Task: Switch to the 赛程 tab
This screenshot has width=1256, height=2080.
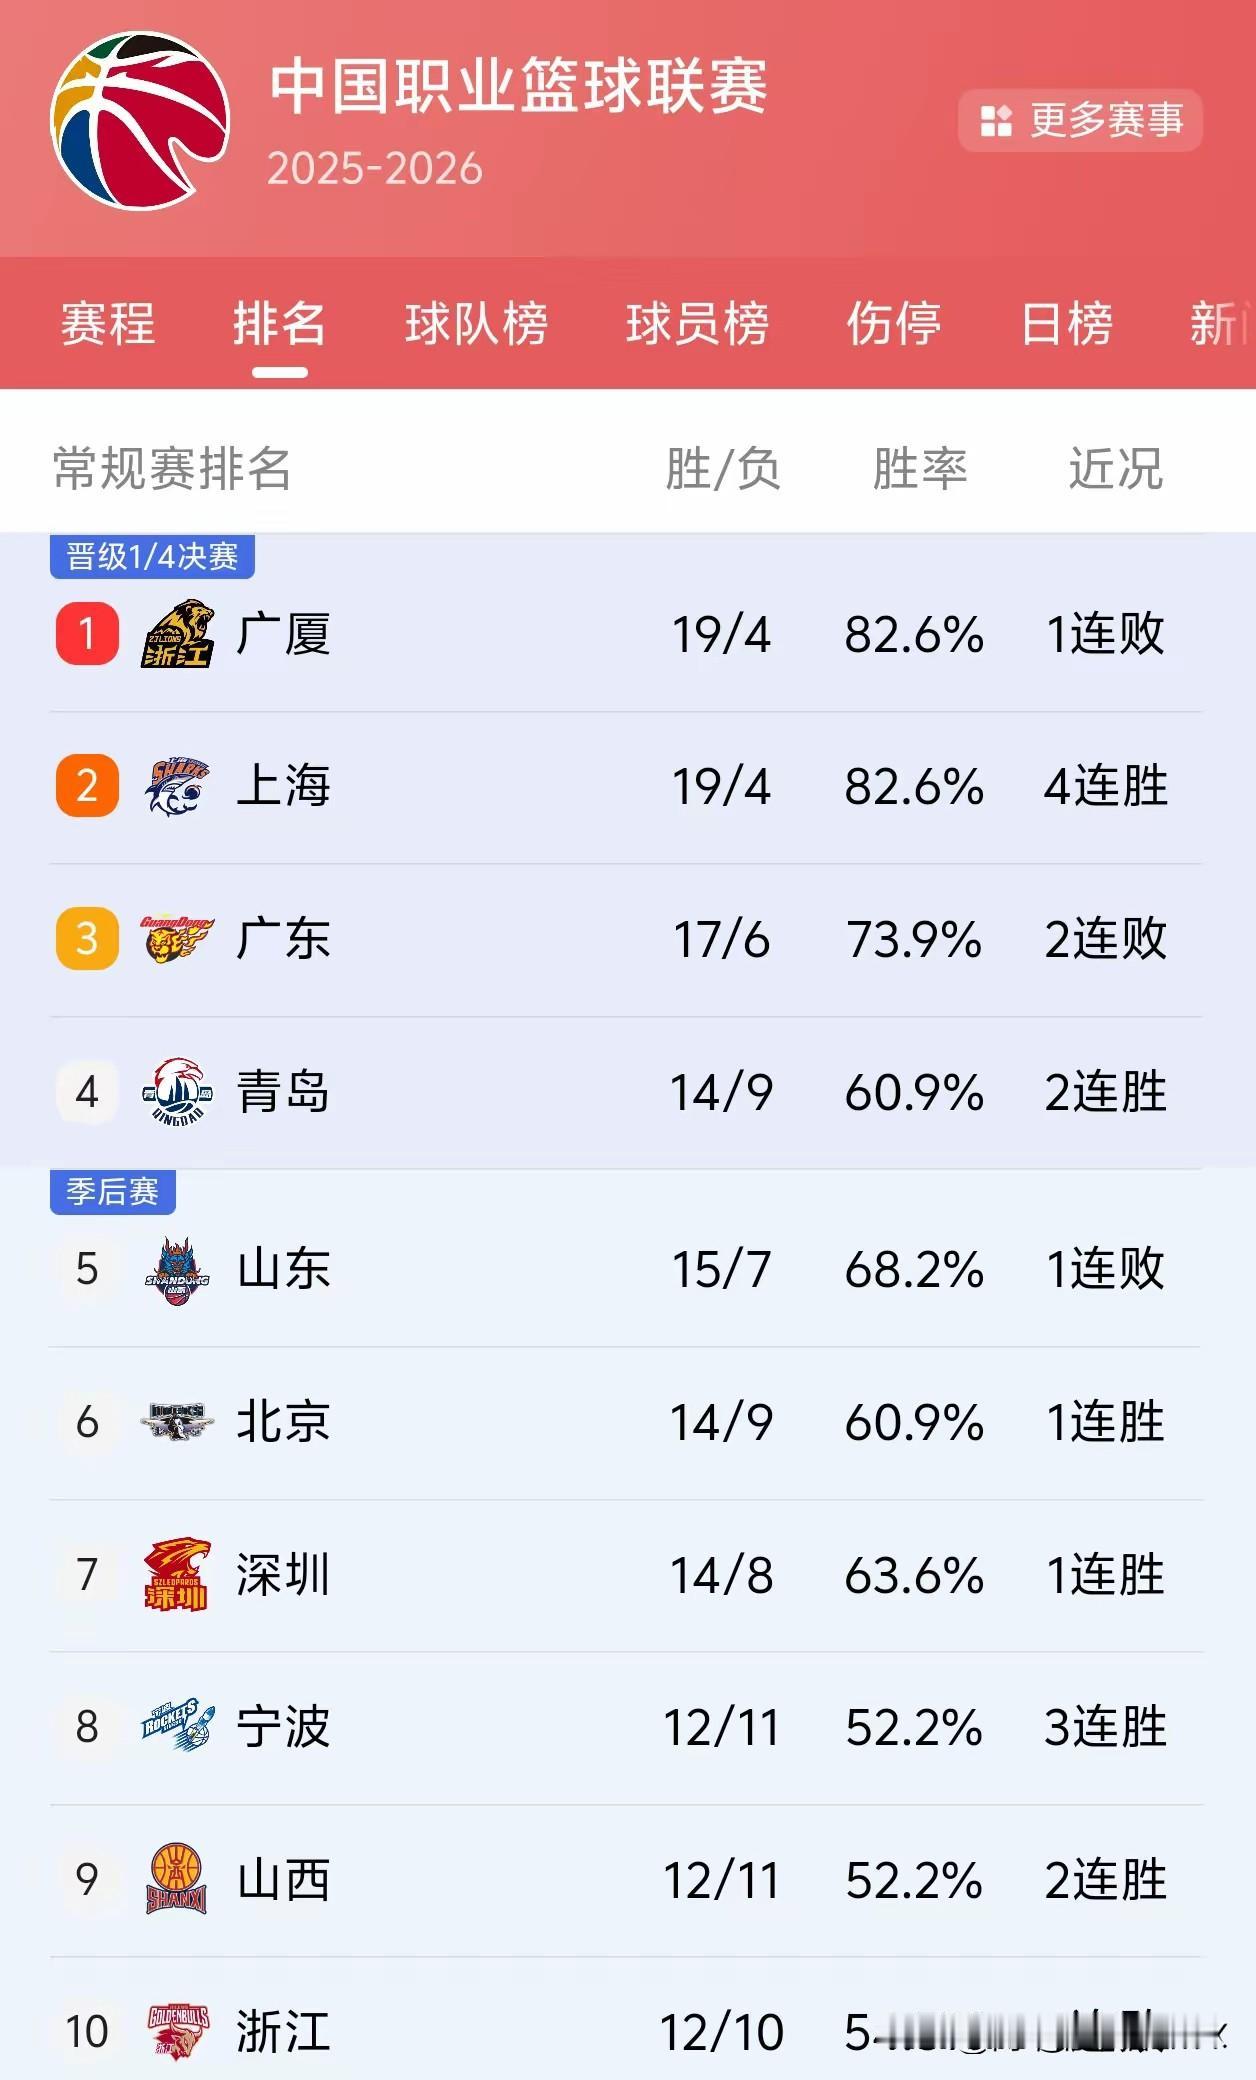Action: click(x=108, y=327)
